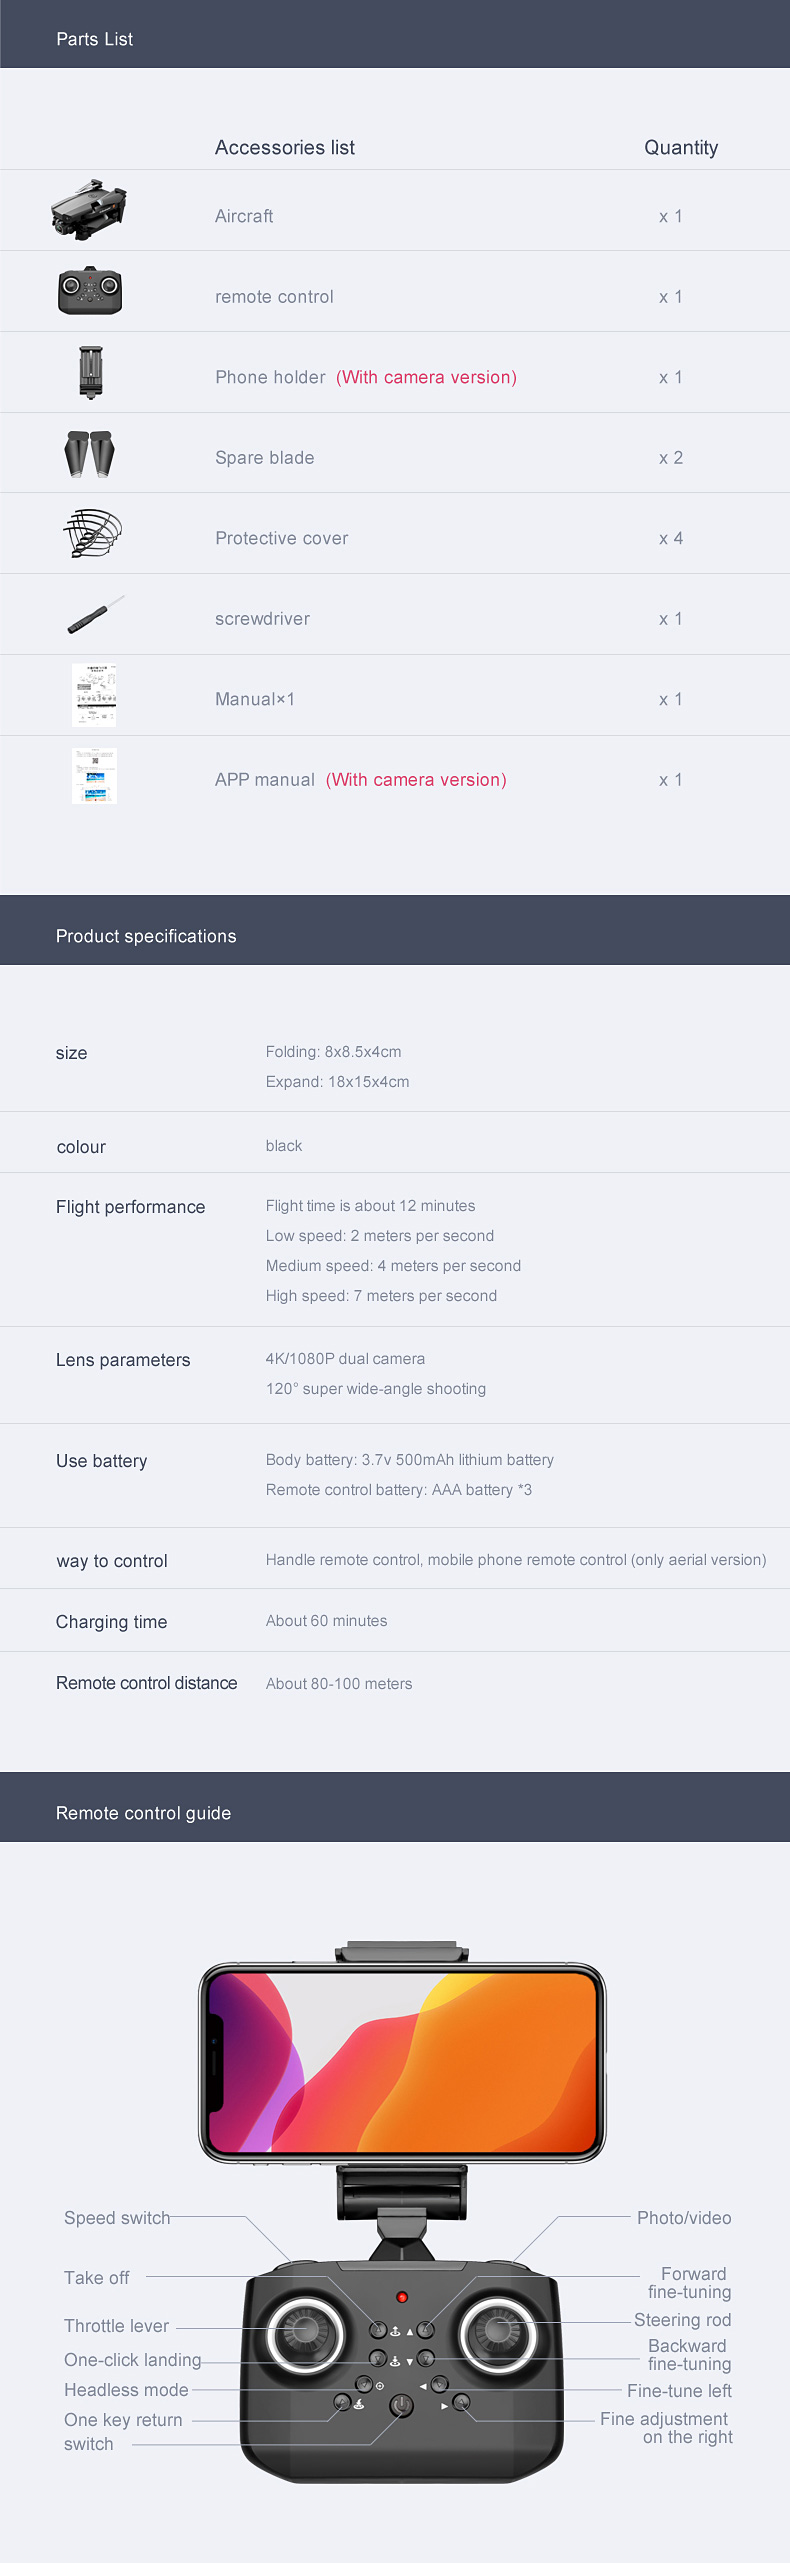Click the APP manual thumbnail image
This screenshot has width=790, height=2563.
[x=94, y=776]
